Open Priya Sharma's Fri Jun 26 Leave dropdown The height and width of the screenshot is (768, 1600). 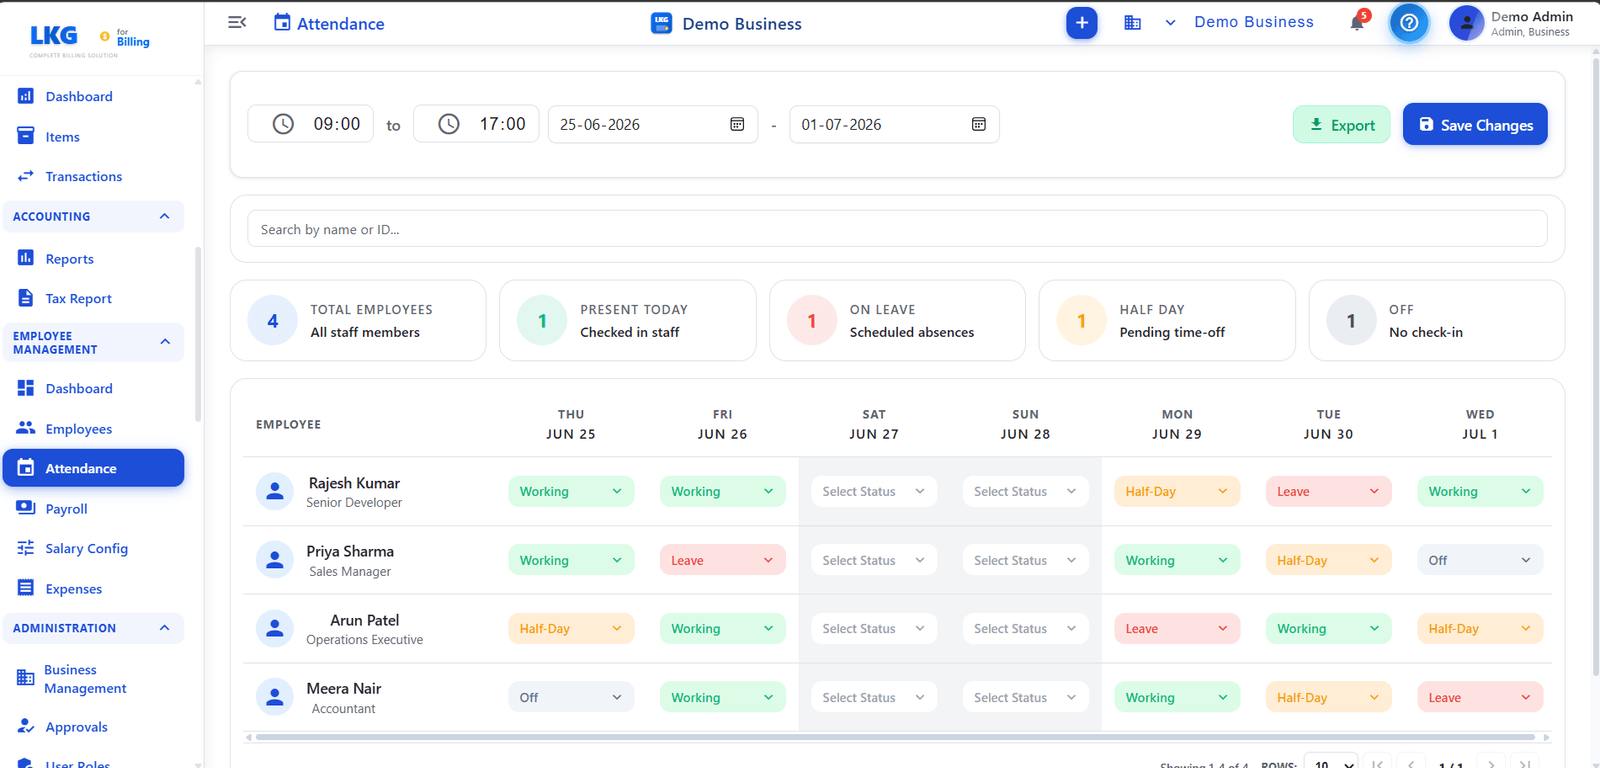click(722, 560)
